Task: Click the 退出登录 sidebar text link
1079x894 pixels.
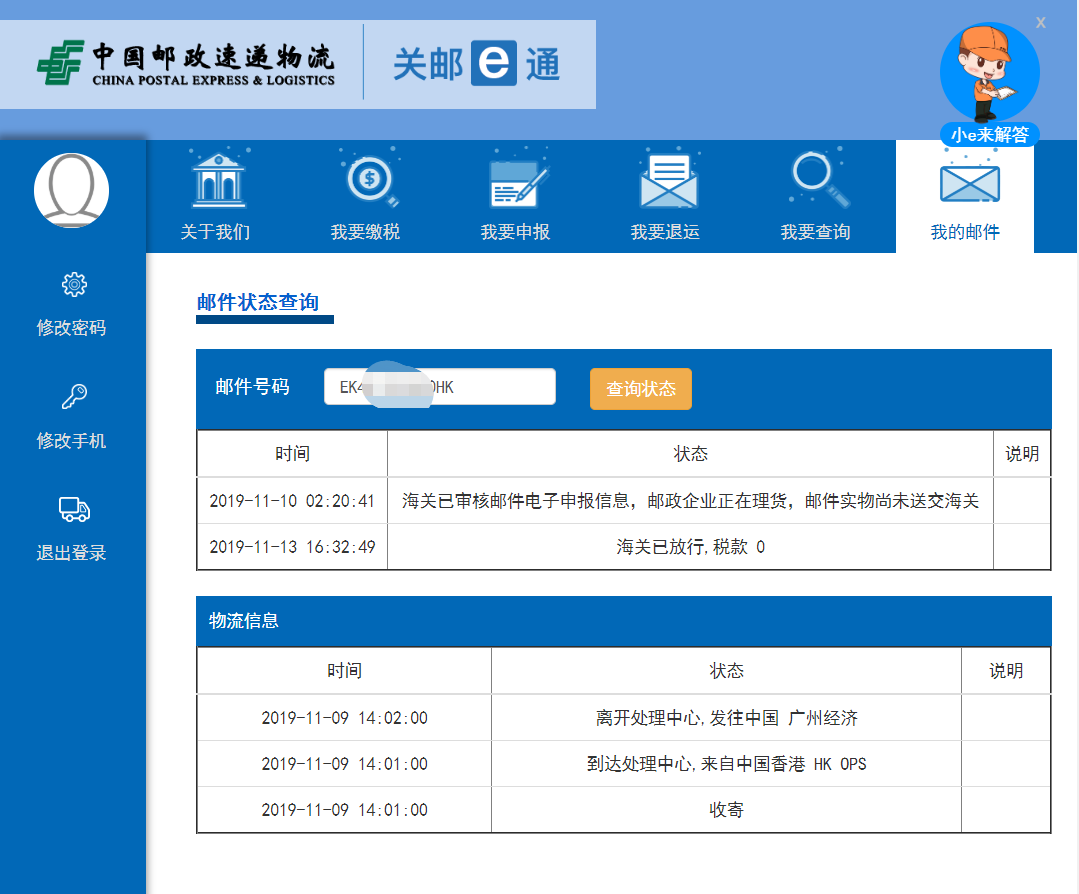Action: (x=71, y=553)
